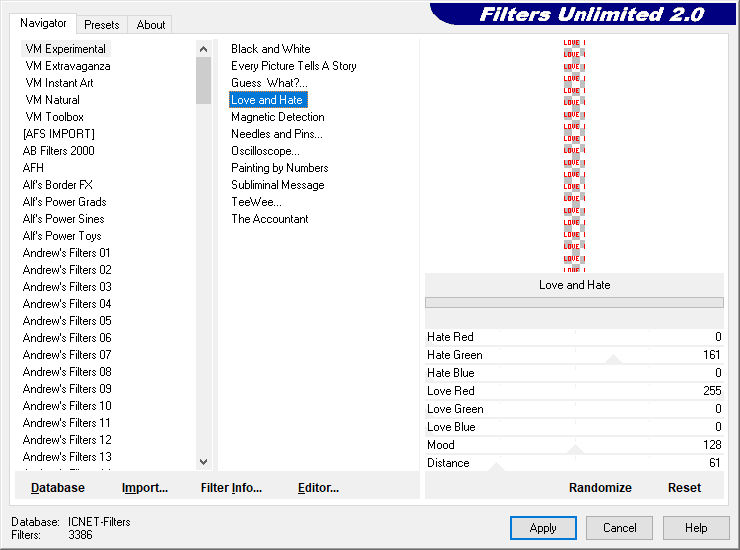Select Andrew's Filters 02 category
This screenshot has width=740, height=550.
(x=67, y=270)
